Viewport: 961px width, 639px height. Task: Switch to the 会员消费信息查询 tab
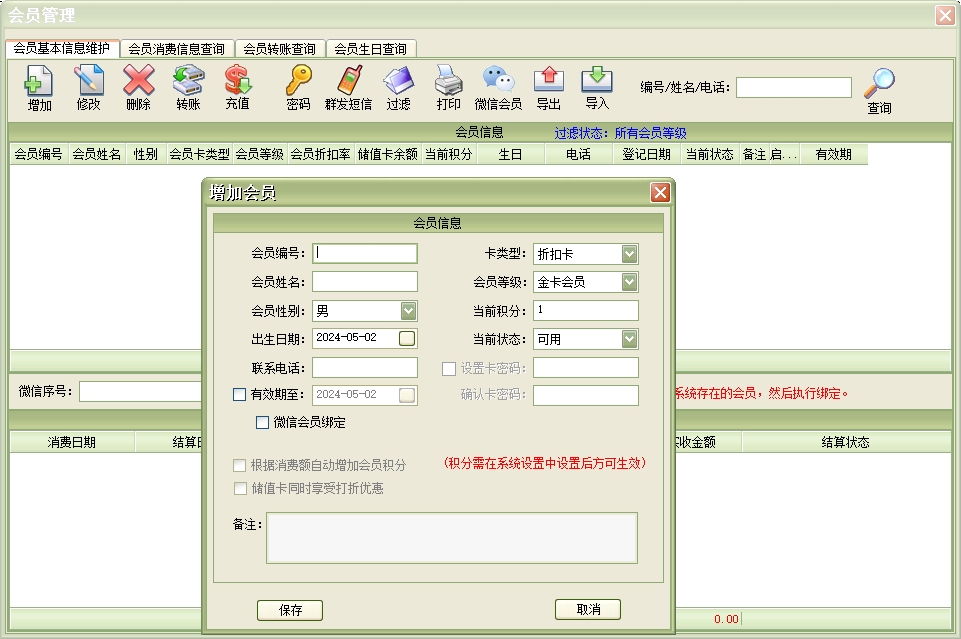tap(177, 49)
